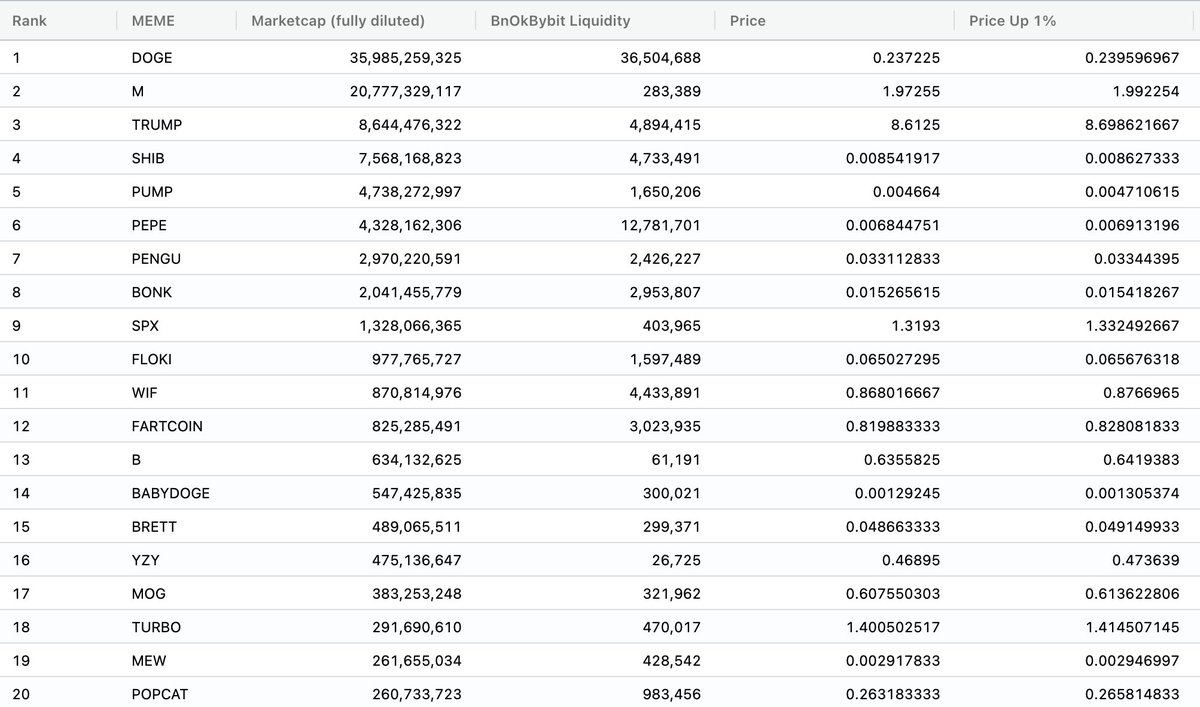Select YZY liquidity 26,725
This screenshot has width=1200, height=707.
[676, 560]
